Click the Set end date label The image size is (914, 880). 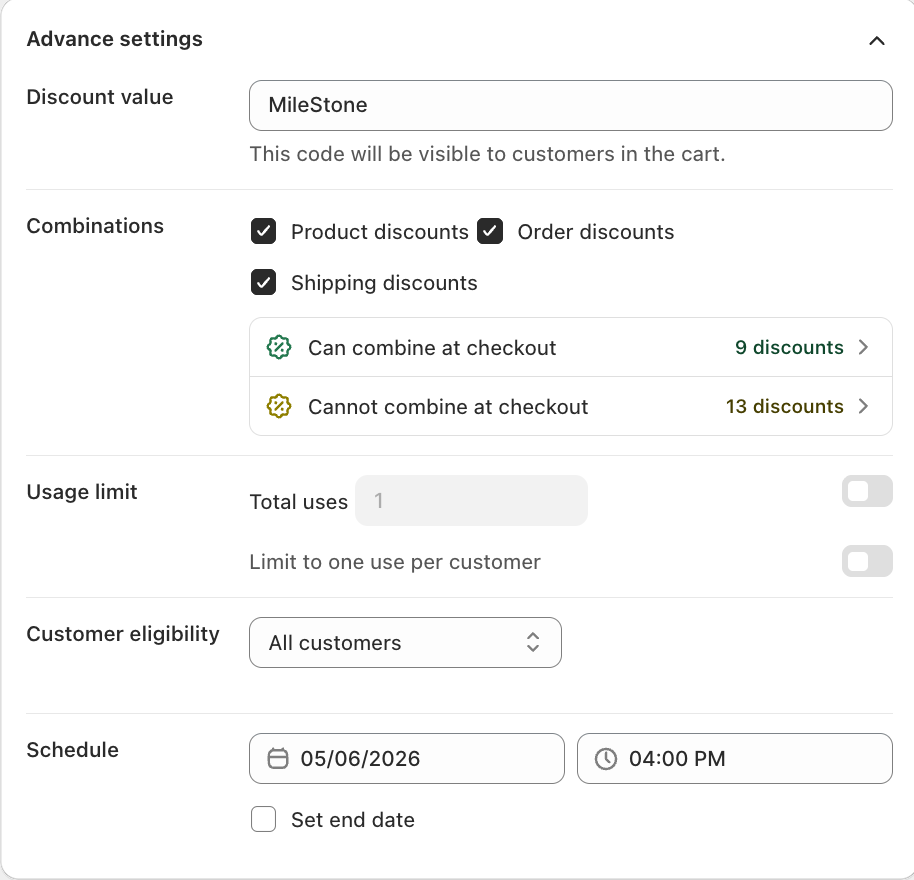tap(353, 820)
